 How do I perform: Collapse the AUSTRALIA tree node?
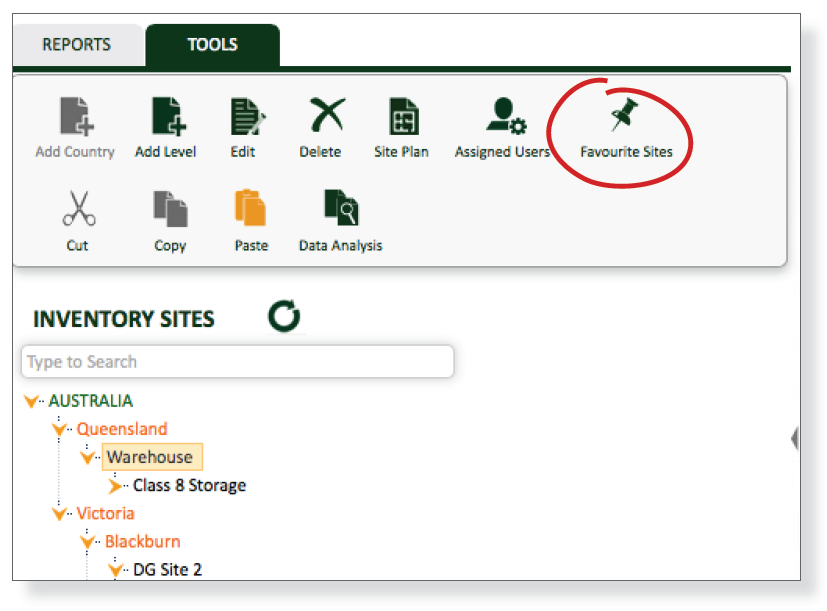click(x=32, y=402)
